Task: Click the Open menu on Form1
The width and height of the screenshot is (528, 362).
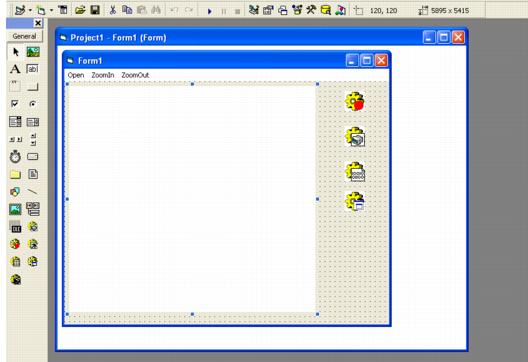Action: click(x=76, y=75)
